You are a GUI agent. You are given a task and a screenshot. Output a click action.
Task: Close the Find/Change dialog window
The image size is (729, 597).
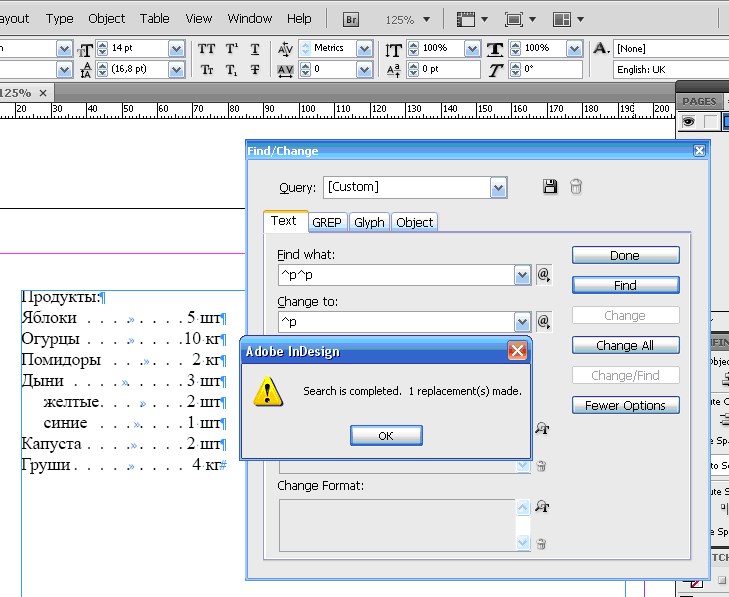coord(699,150)
